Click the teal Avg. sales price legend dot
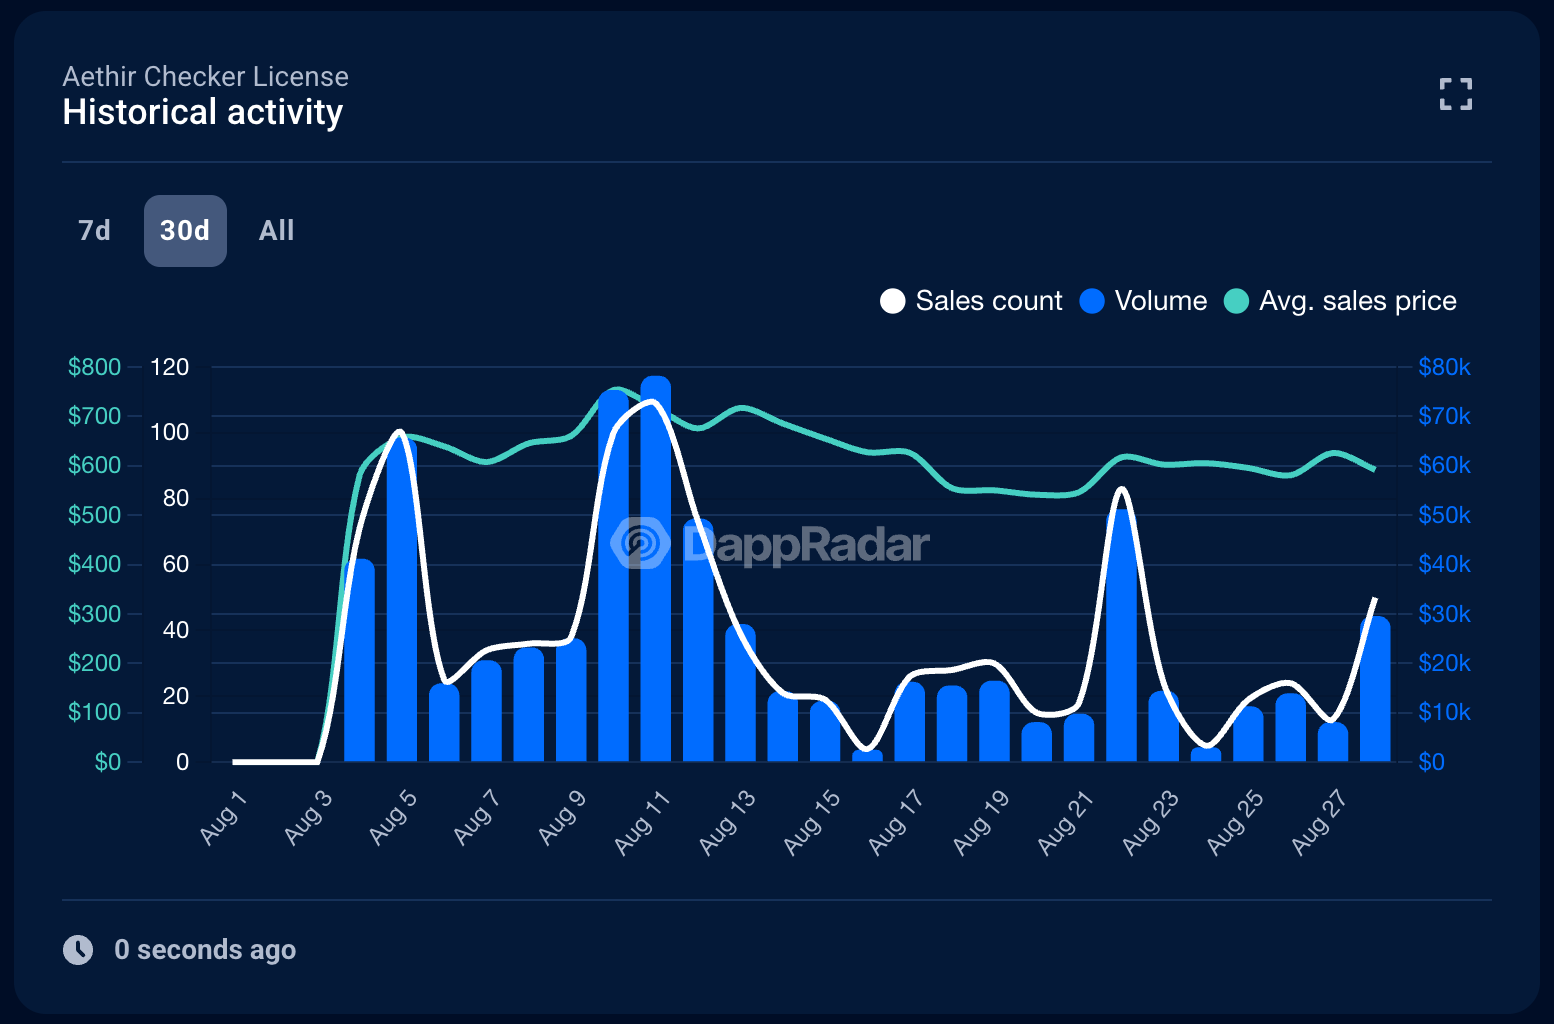Viewport: 1554px width, 1024px height. pos(1237,300)
